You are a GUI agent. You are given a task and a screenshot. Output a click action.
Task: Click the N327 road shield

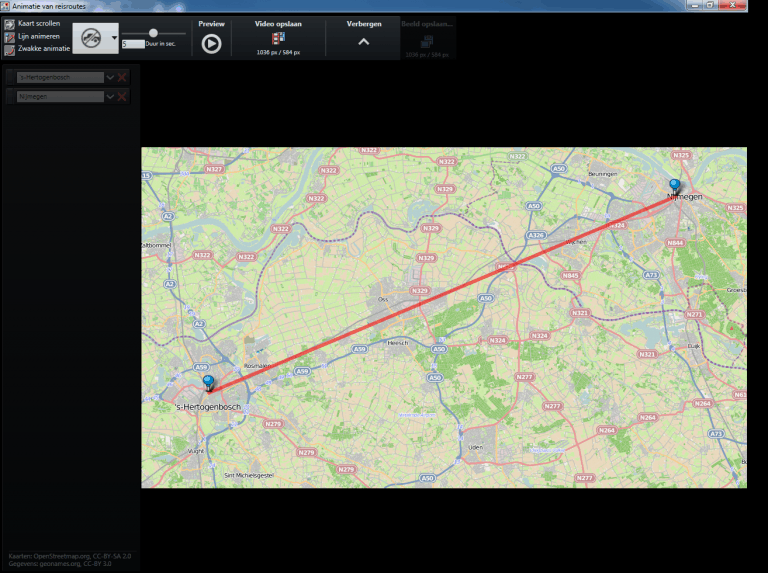click(x=214, y=169)
